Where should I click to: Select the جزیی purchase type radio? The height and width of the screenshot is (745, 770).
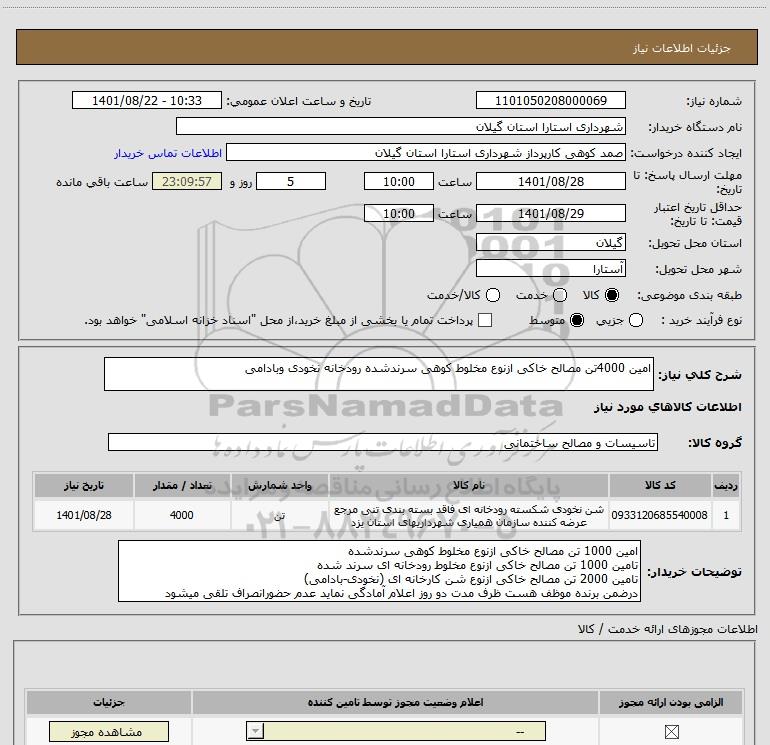point(635,320)
